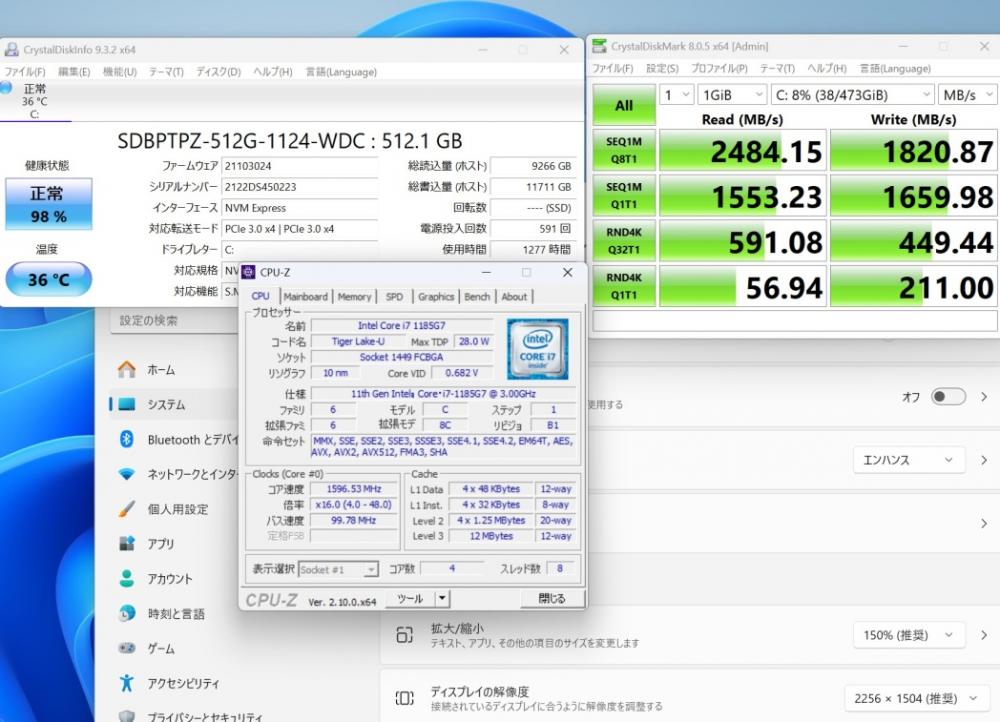Run the RND4K Q32T1 test
Screen dimensions: 1000x722
coord(624,241)
